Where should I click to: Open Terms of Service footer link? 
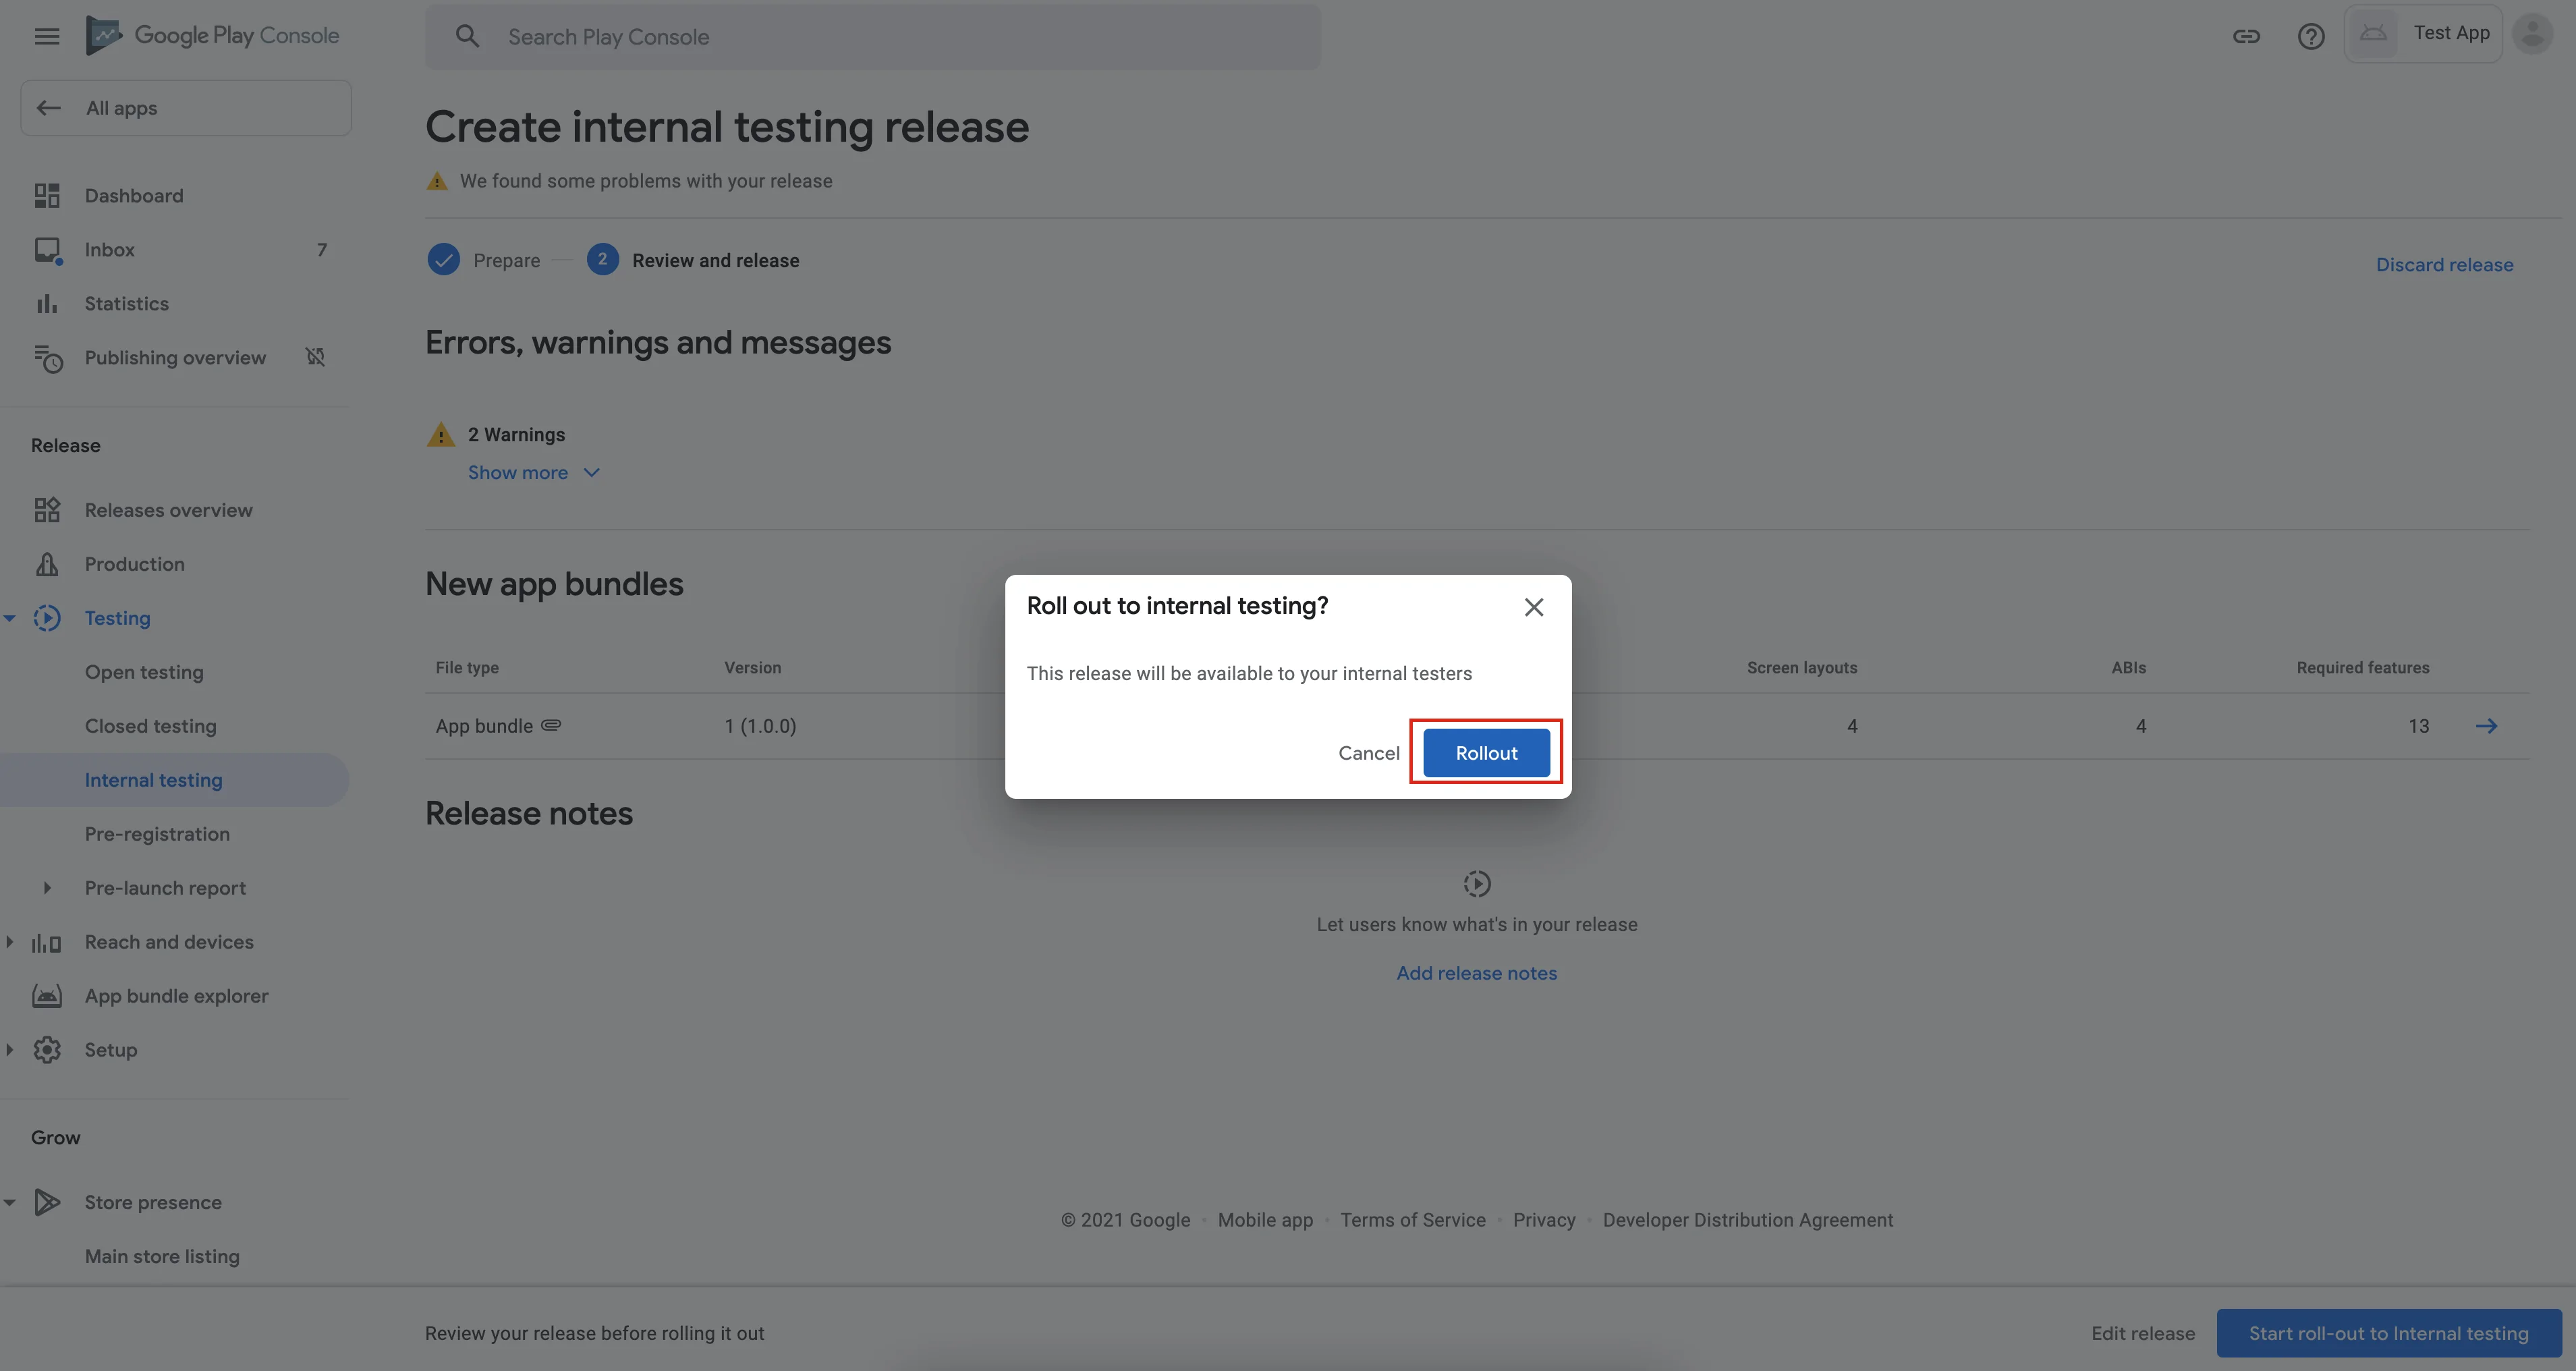pos(1413,1220)
